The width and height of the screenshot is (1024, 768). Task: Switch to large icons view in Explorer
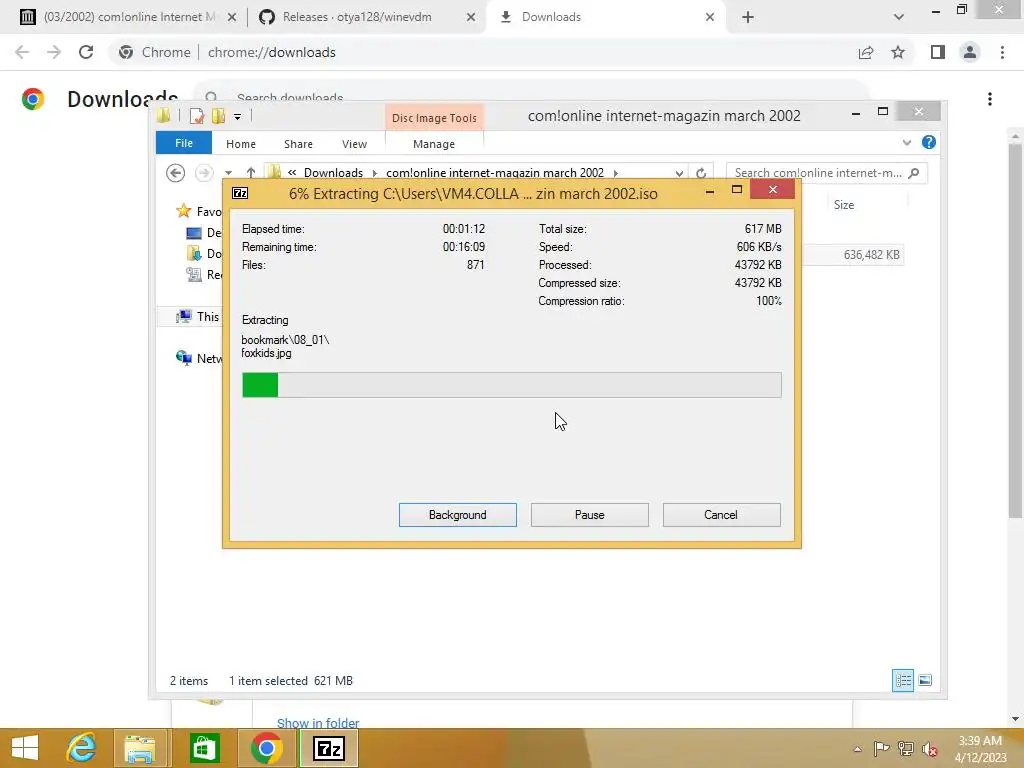click(925, 680)
